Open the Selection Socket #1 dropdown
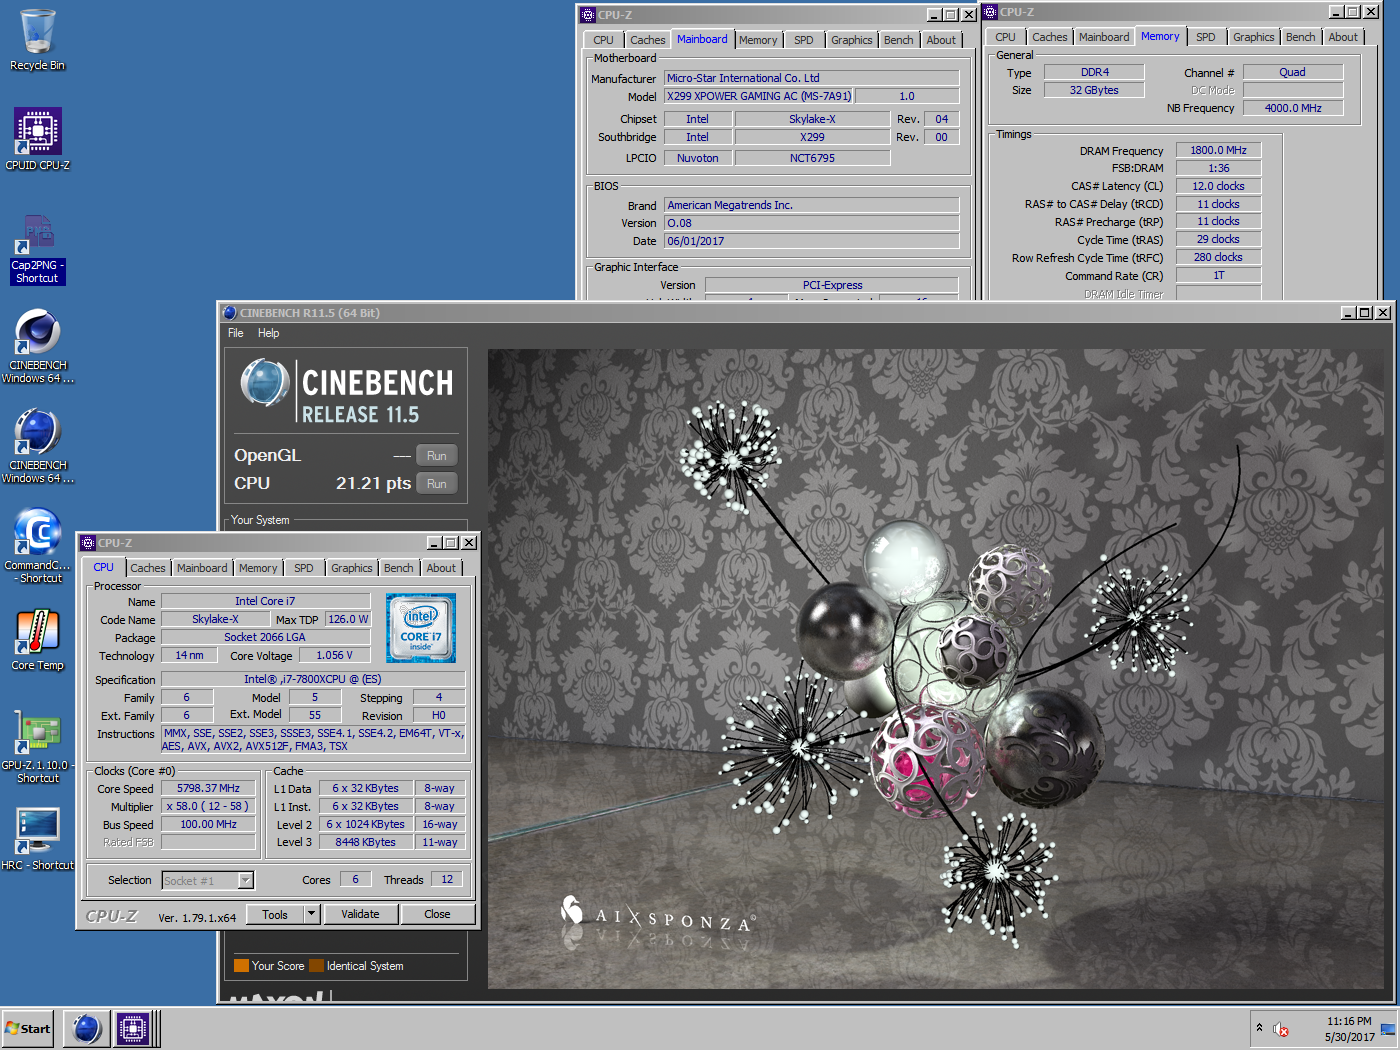The height and width of the screenshot is (1050, 1400). click(x=208, y=881)
